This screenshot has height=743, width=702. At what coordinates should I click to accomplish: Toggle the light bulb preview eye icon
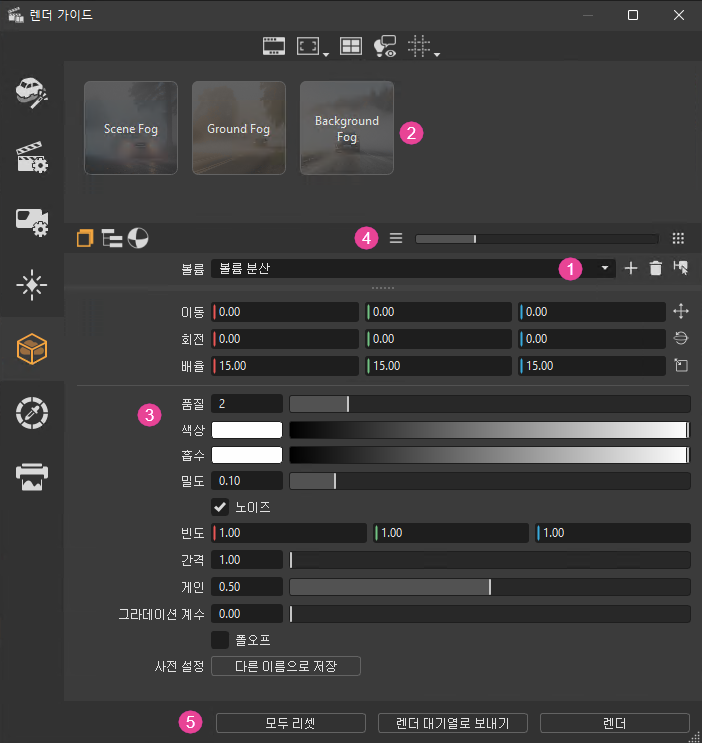pyautogui.click(x=385, y=46)
